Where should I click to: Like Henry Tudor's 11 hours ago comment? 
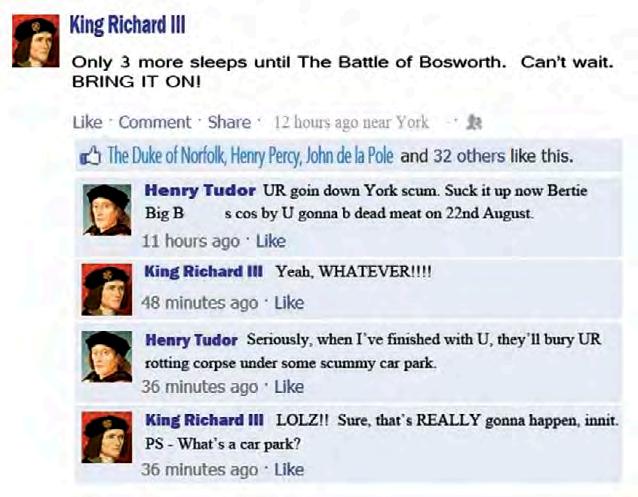coord(271,241)
